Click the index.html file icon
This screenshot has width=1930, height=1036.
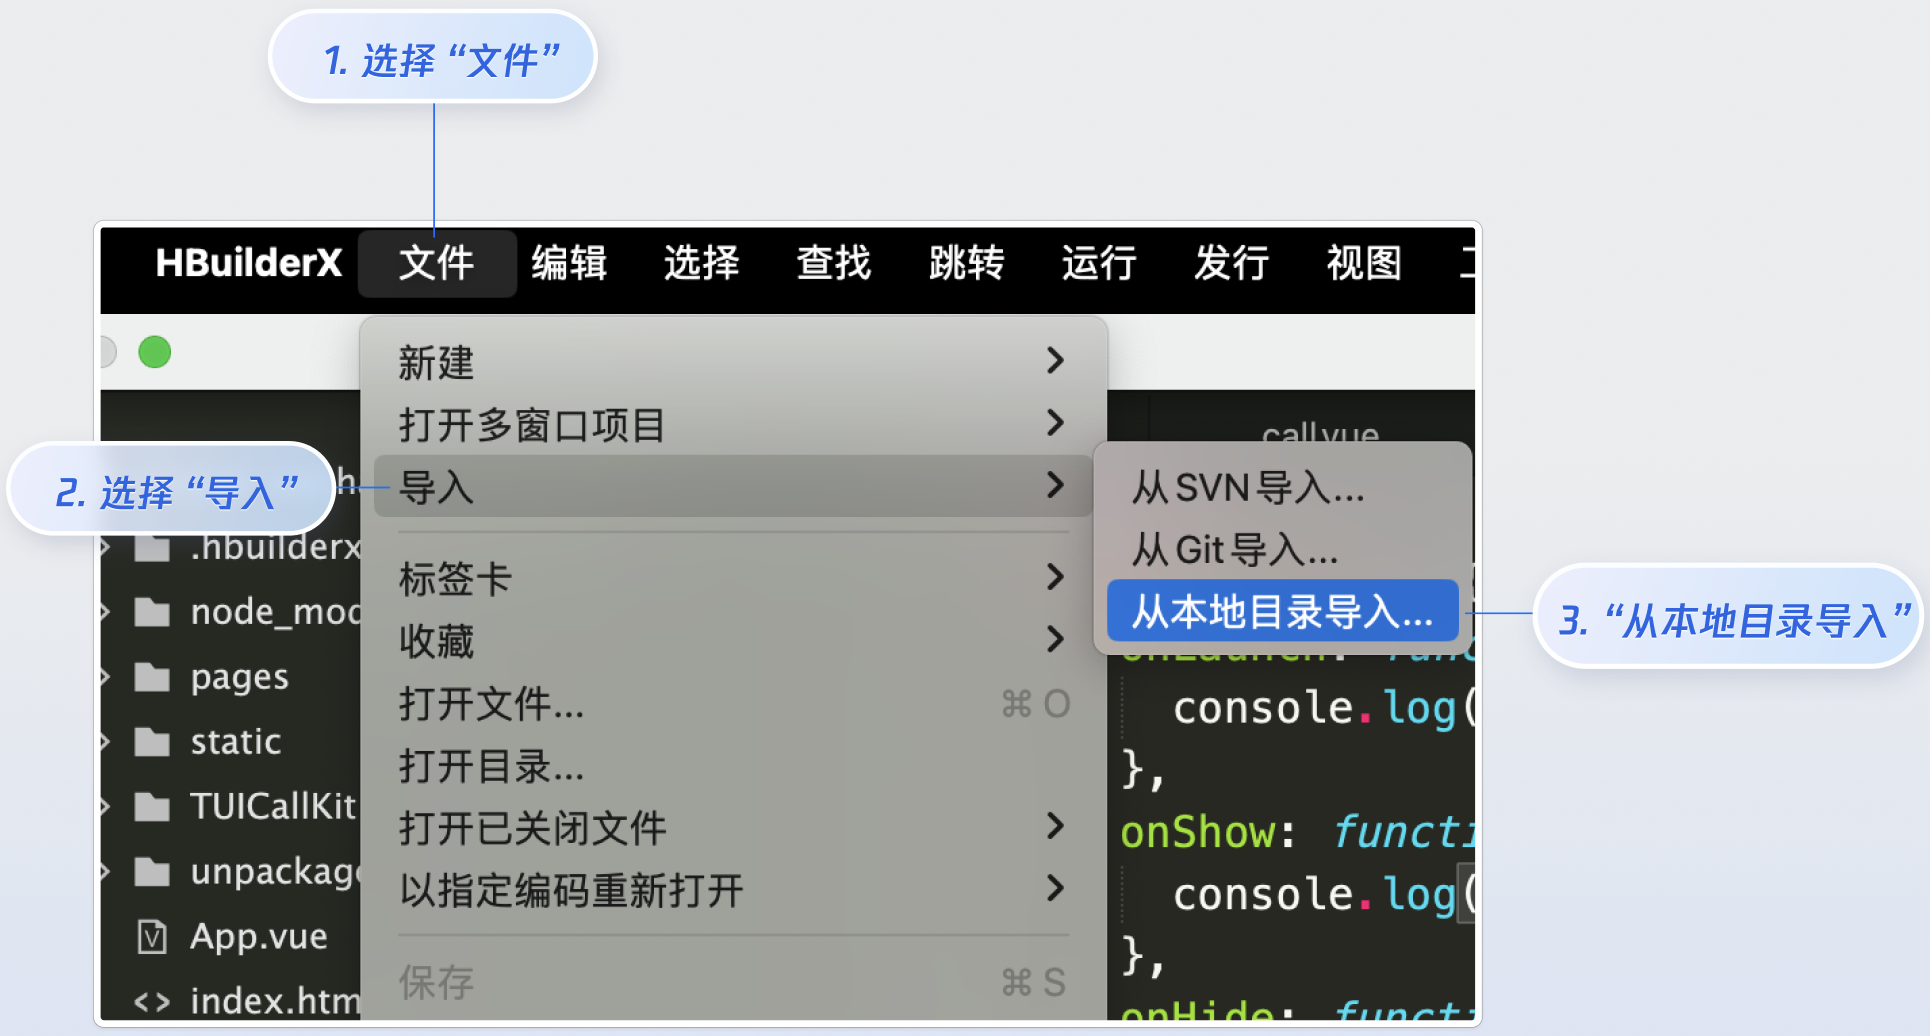(152, 1002)
